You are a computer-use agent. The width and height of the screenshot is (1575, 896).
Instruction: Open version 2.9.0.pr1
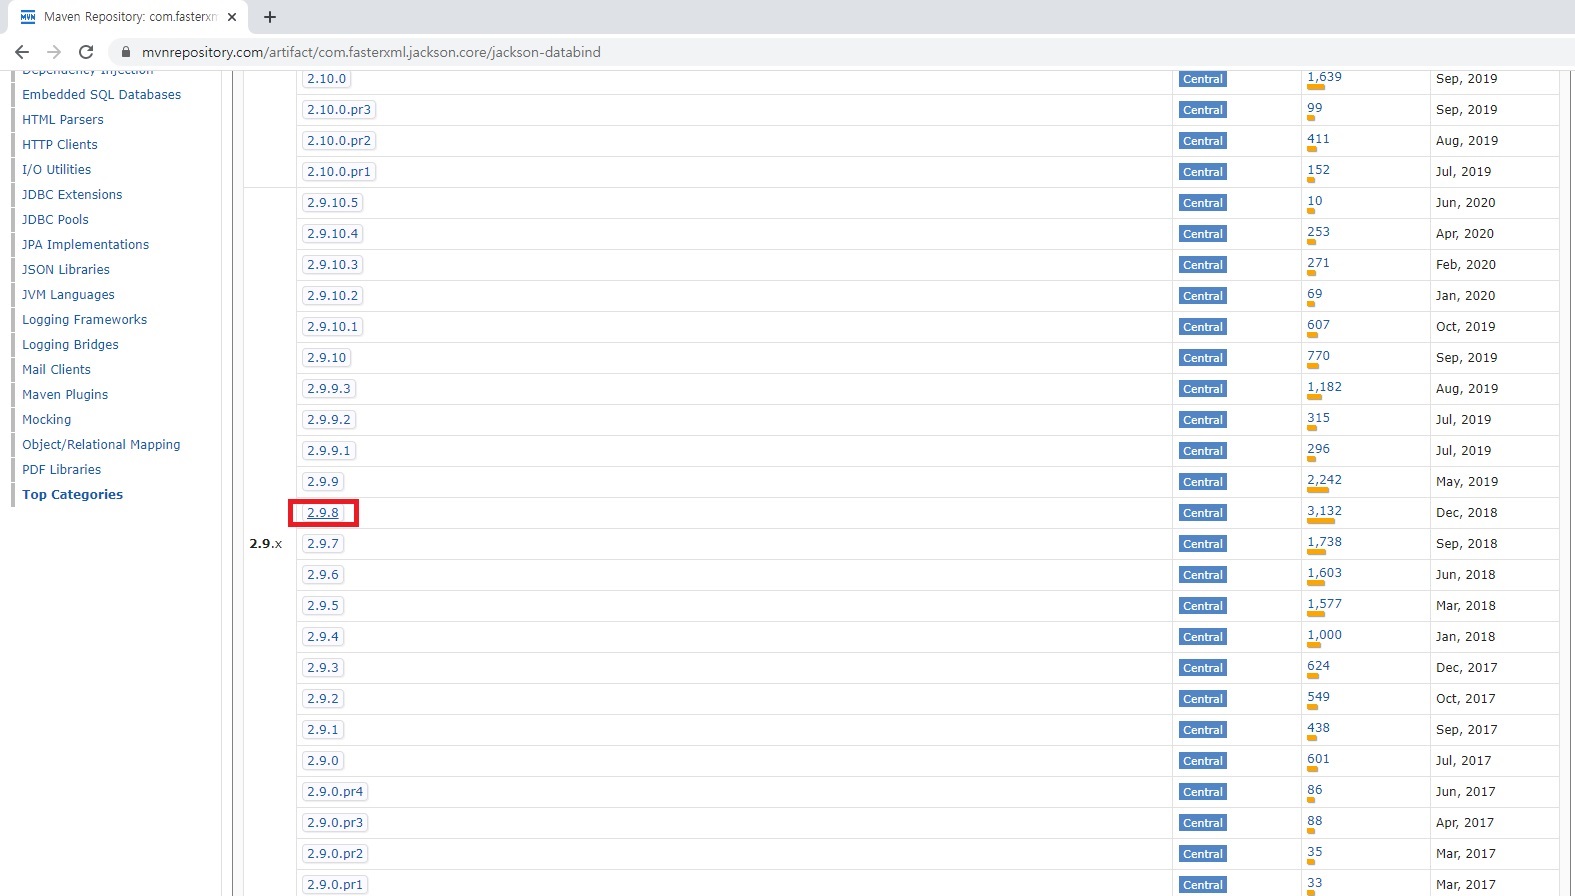[335, 885]
